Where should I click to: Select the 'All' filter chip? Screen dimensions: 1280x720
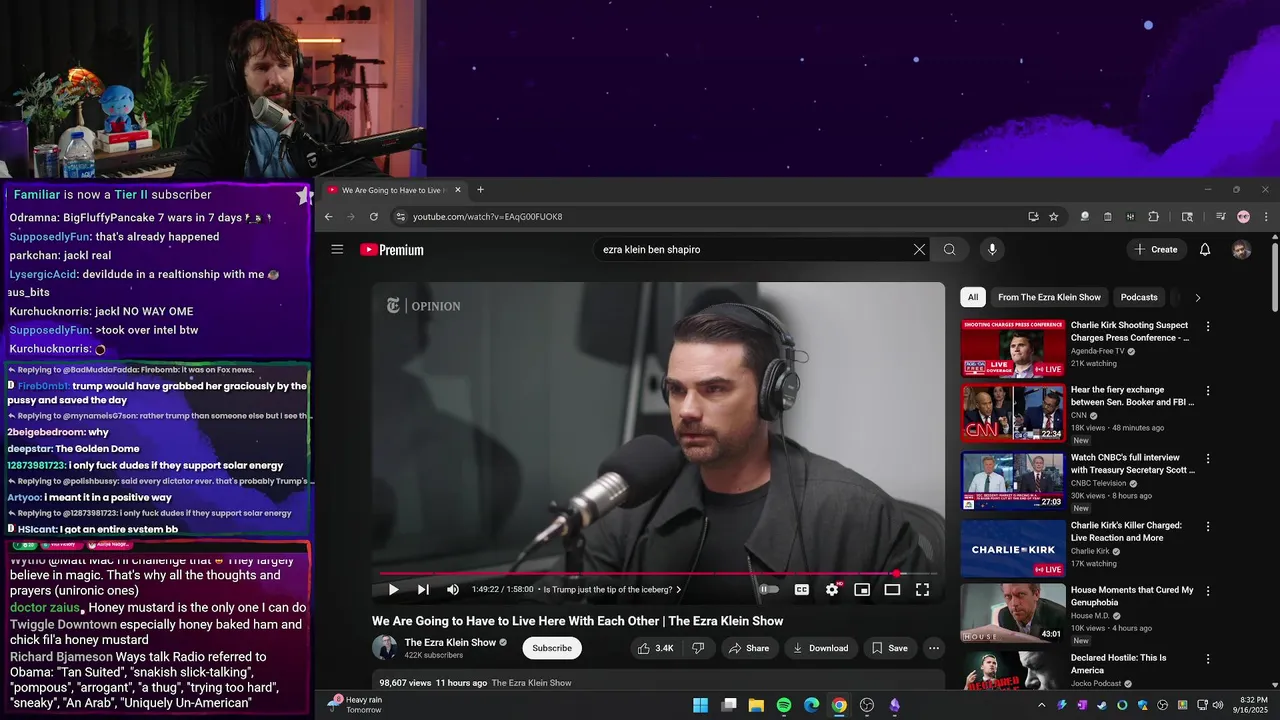pyautogui.click(x=973, y=297)
